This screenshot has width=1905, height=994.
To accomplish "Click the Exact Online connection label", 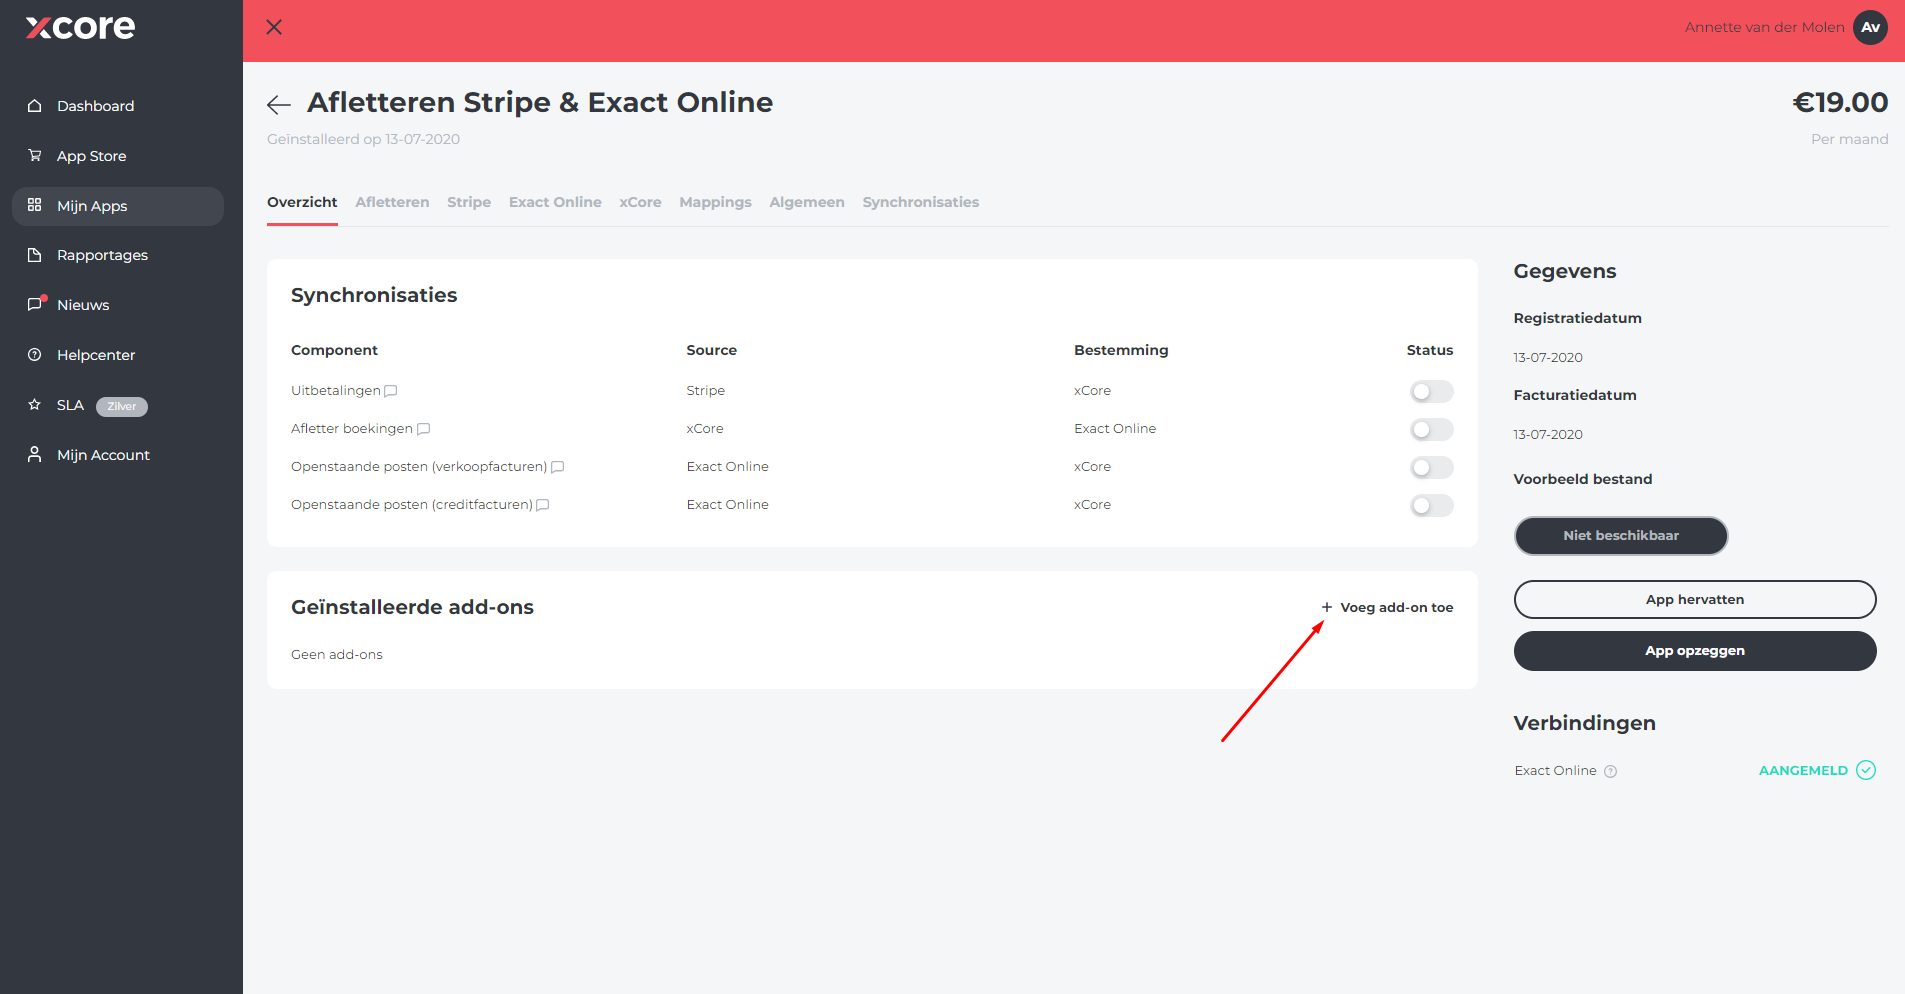I will click(1555, 771).
